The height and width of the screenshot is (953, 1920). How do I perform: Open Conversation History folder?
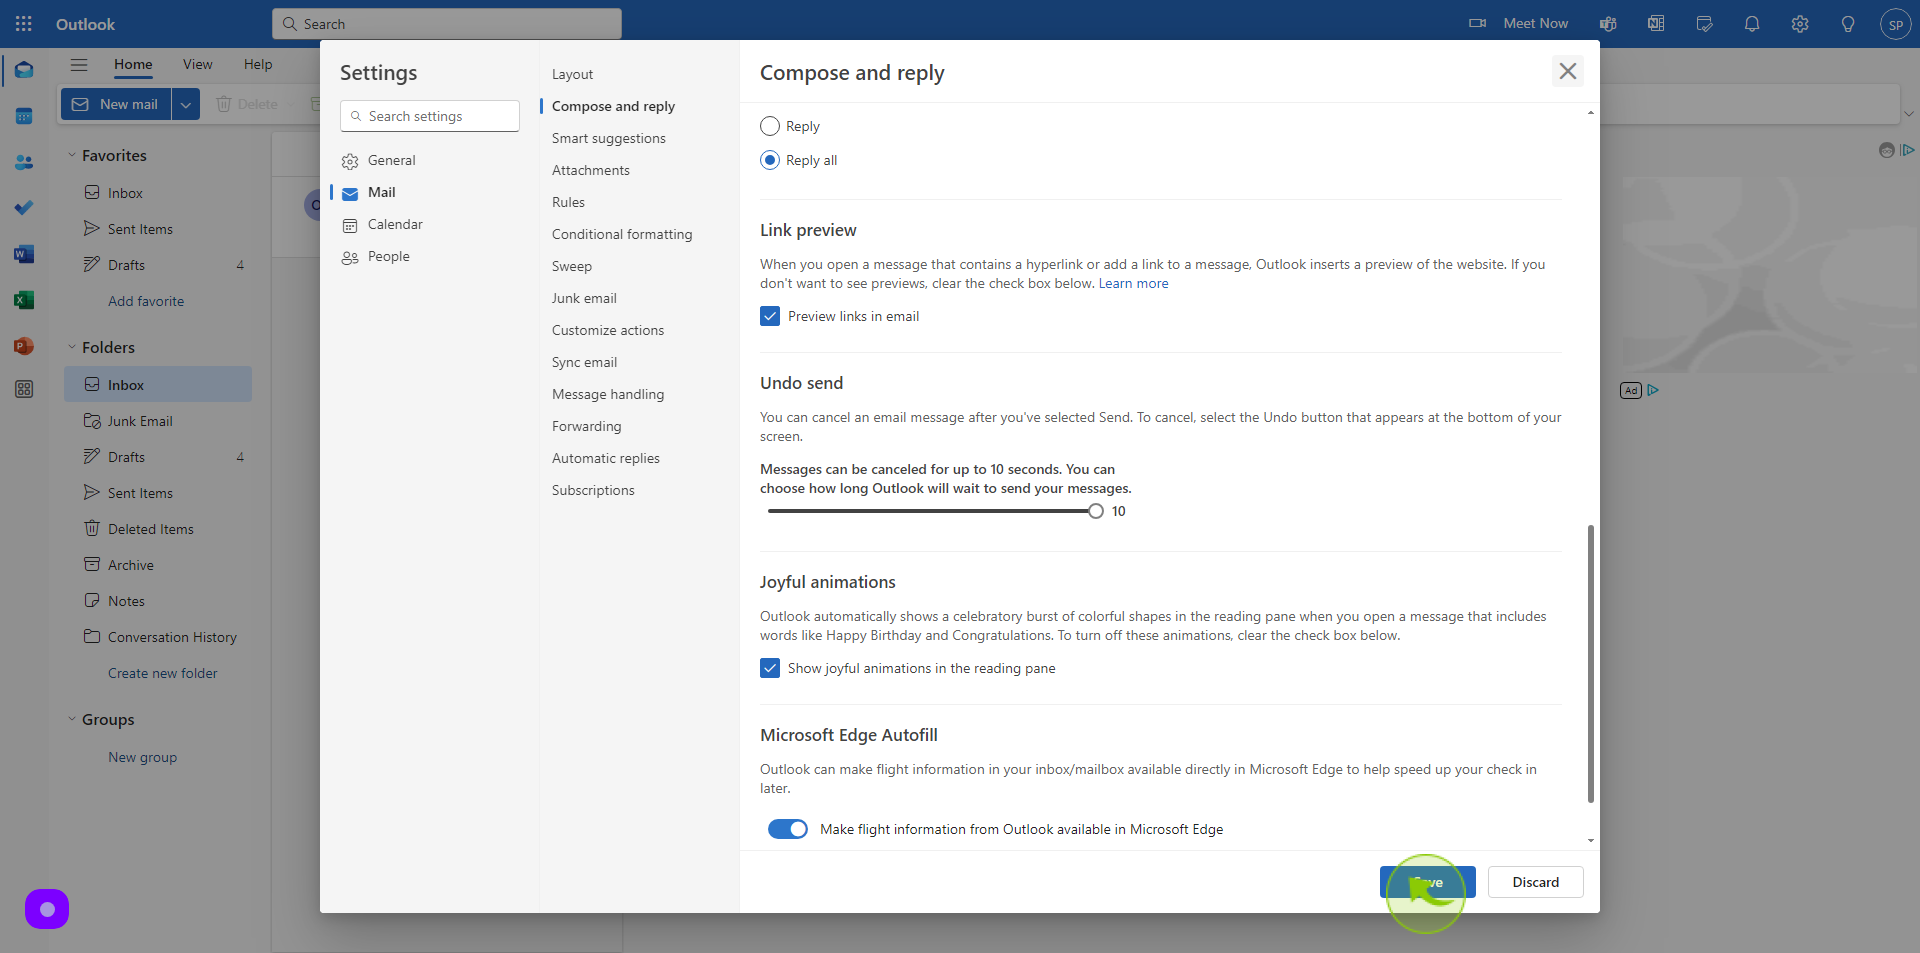coord(158,637)
